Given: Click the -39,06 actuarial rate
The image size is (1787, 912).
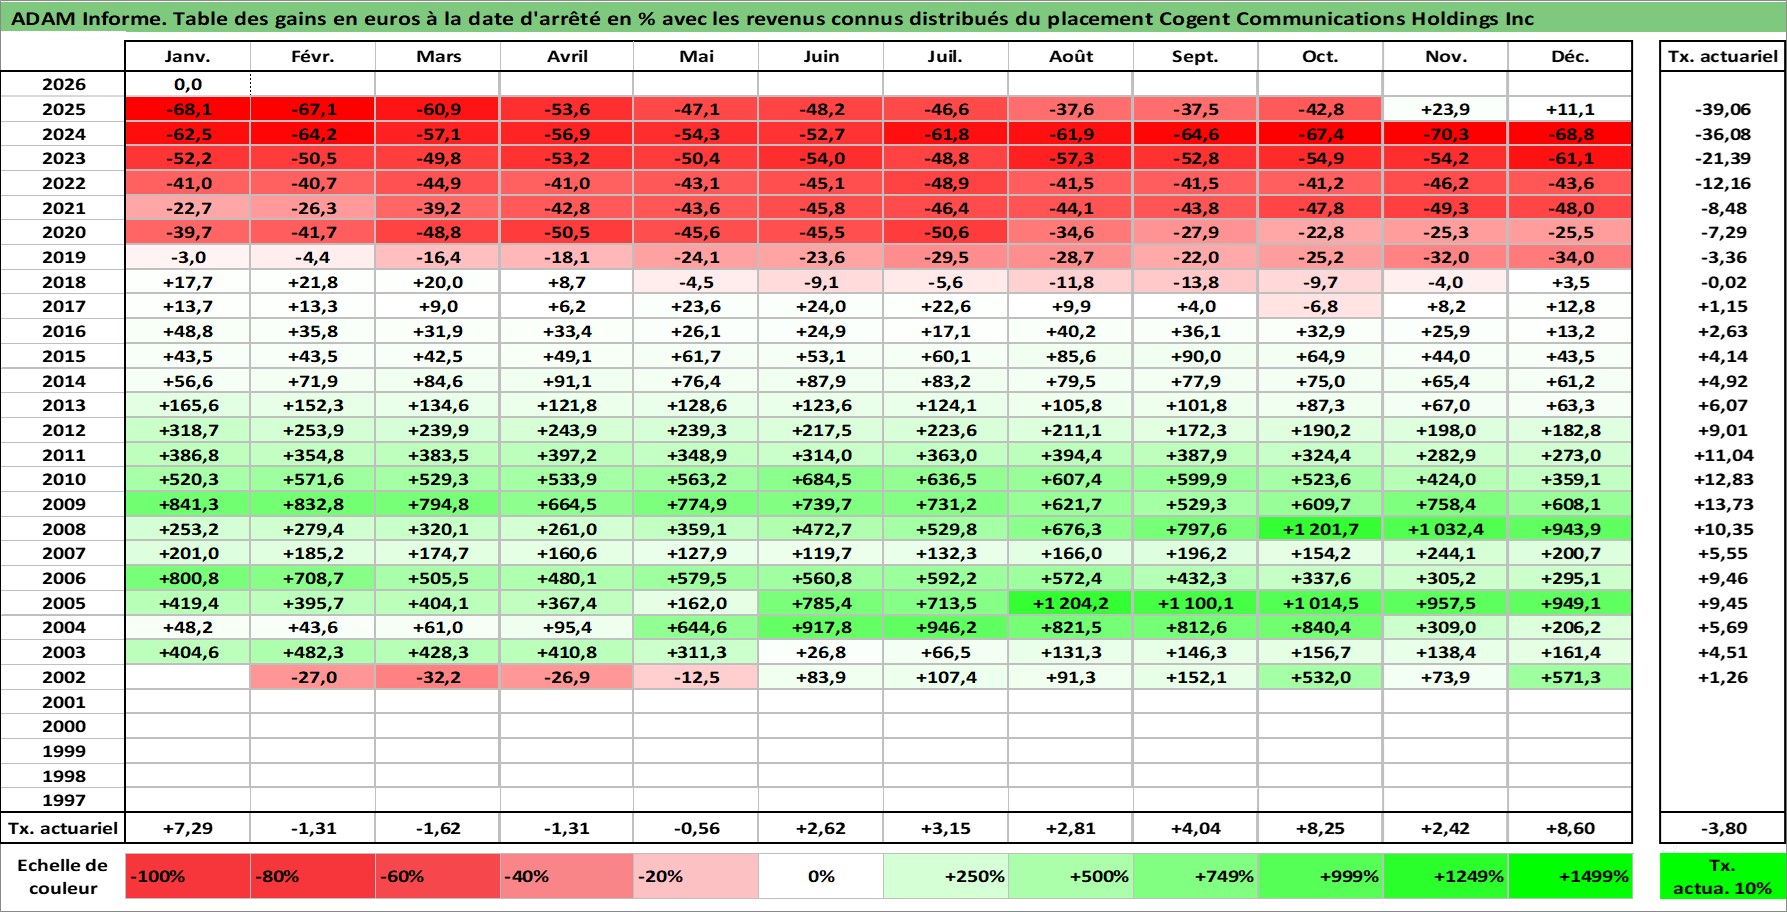Looking at the screenshot, I should coord(1722,110).
